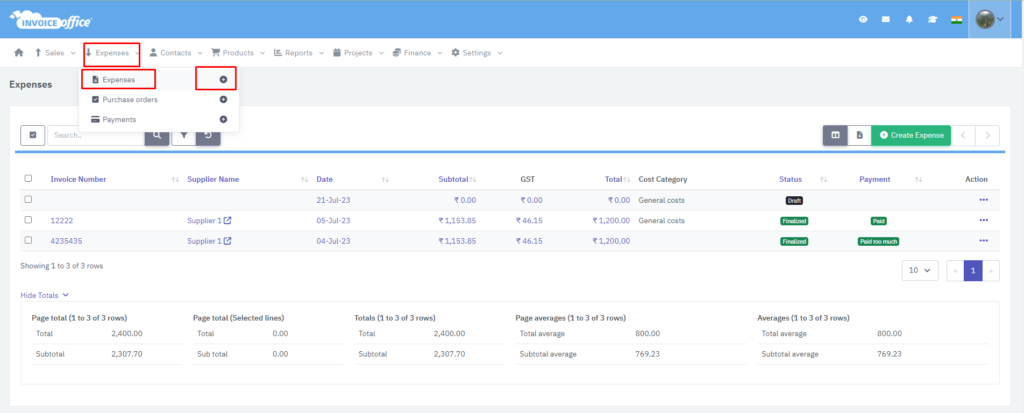This screenshot has width=1024, height=413.
Task: Click the select-all checkmark toolbar button
Action: pyautogui.click(x=33, y=135)
